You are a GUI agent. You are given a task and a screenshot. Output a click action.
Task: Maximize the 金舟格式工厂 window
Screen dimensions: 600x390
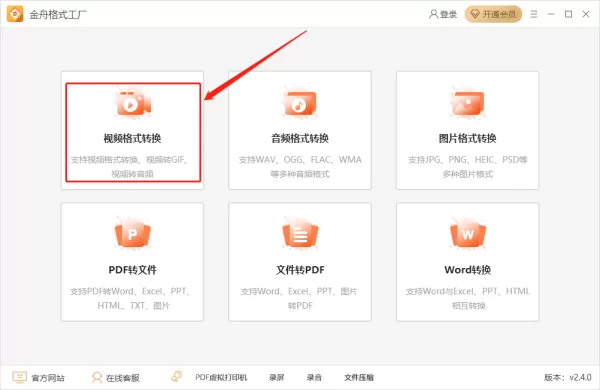pyautogui.click(x=569, y=14)
